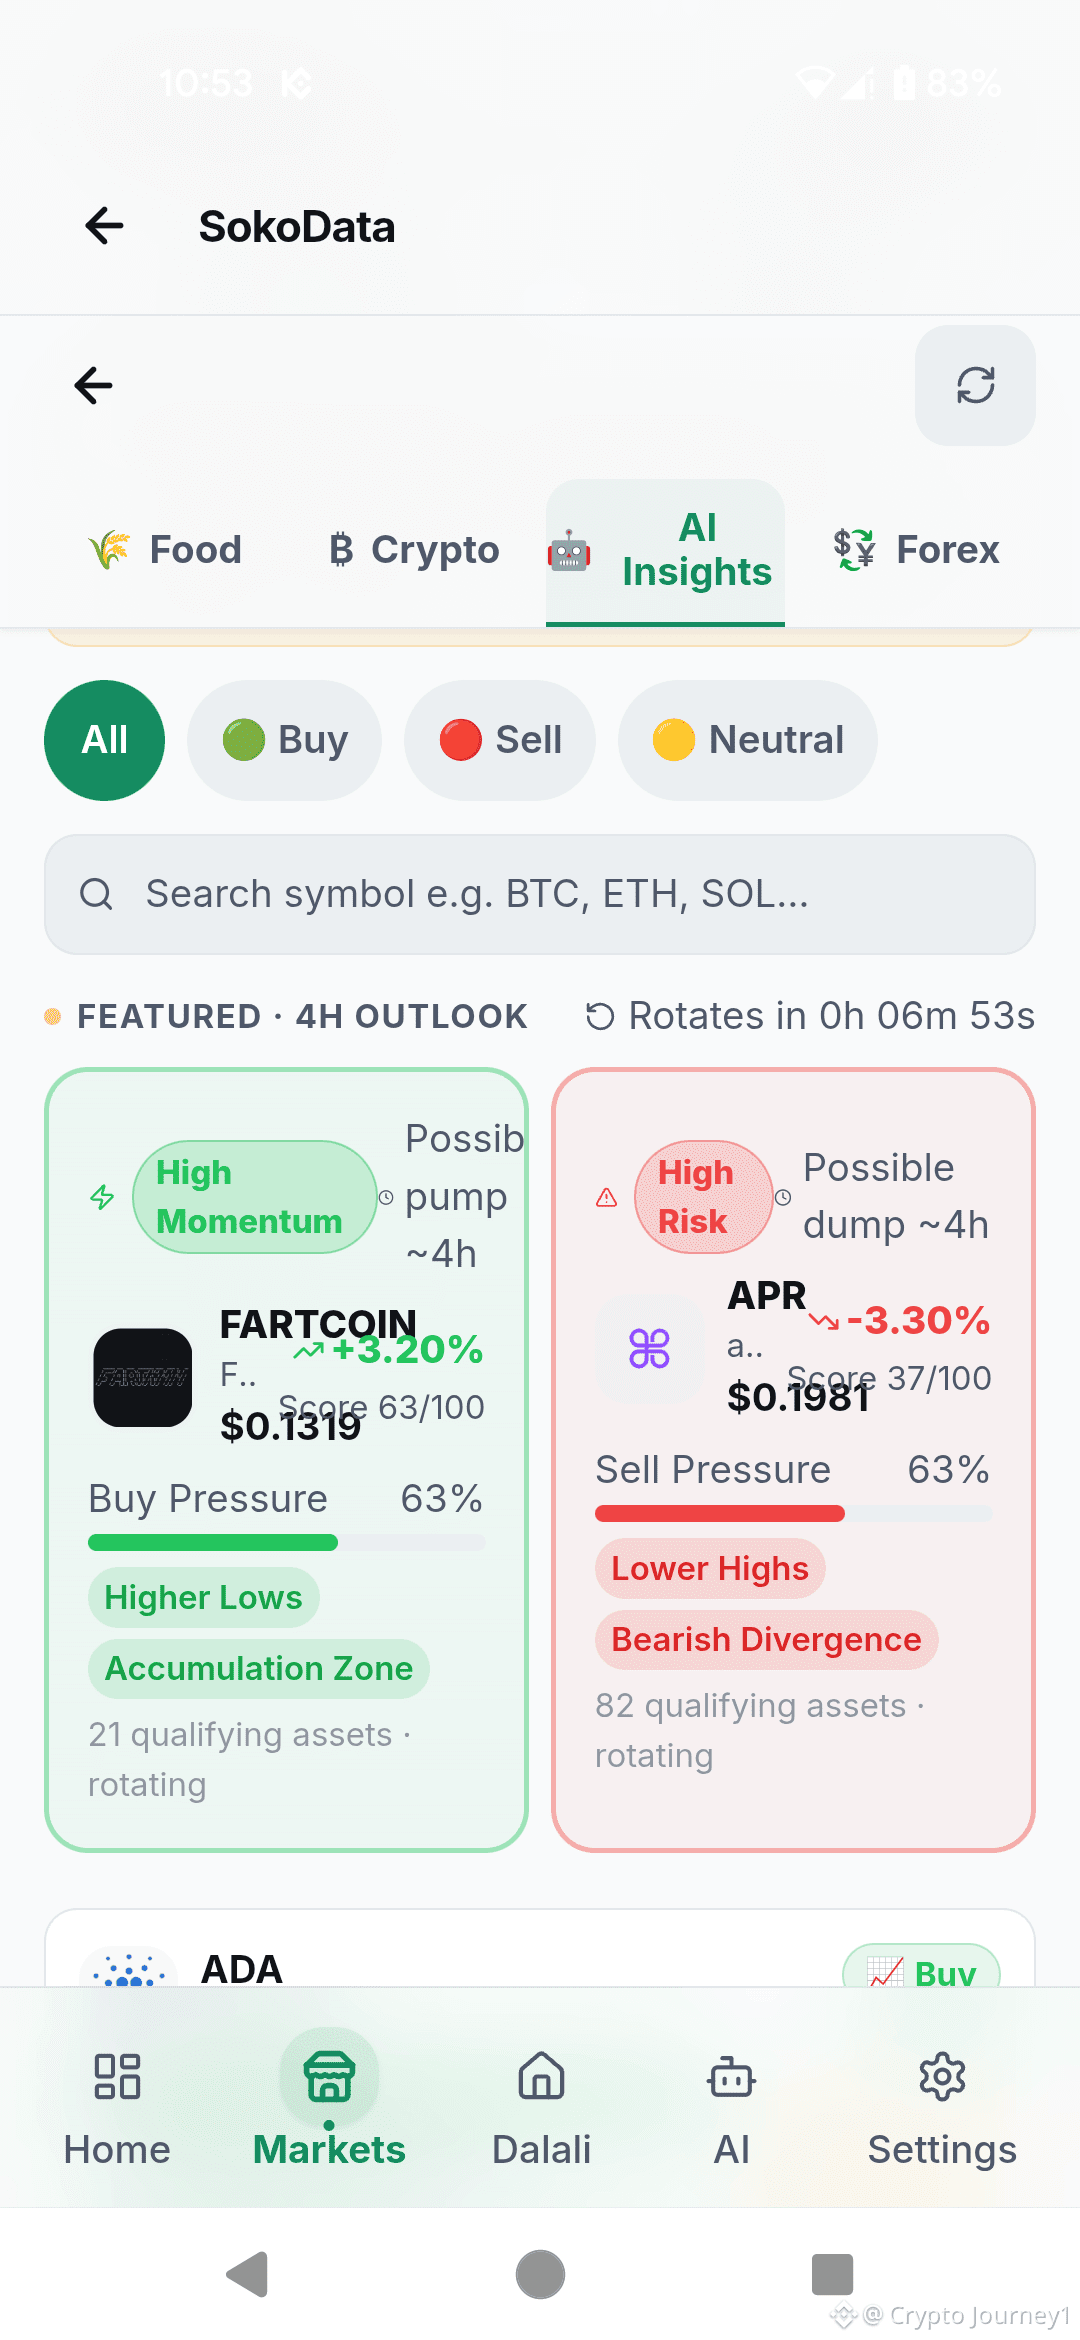This screenshot has width=1080, height=2340.
Task: Switch to the Crypto tab
Action: [x=414, y=550]
